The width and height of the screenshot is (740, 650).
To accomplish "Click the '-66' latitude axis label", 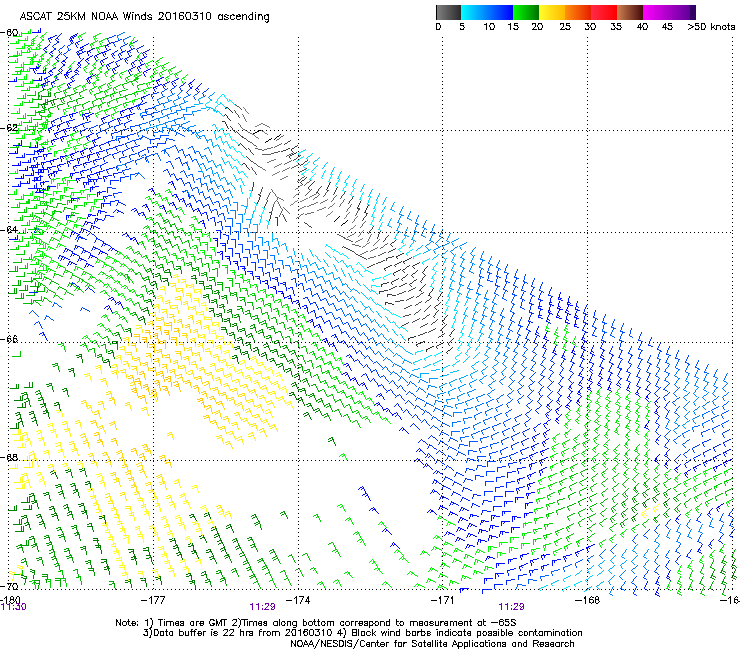I will pos(9,339).
